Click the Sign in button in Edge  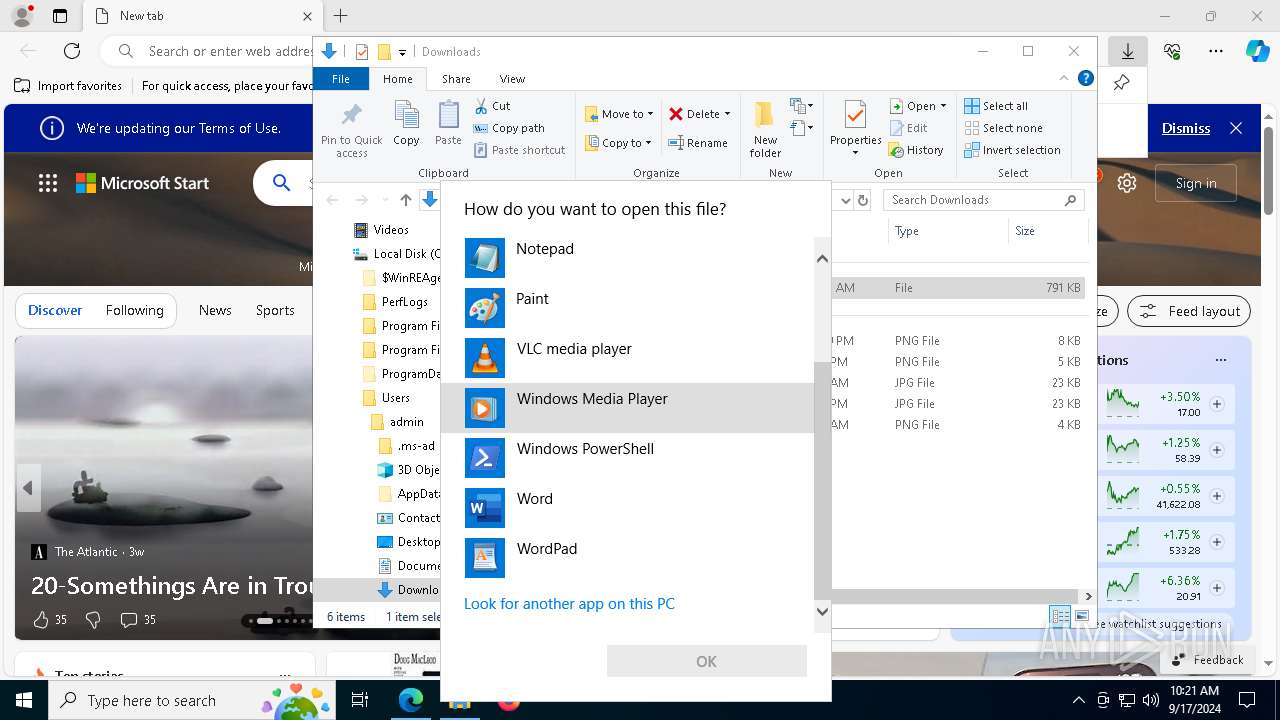point(1196,183)
